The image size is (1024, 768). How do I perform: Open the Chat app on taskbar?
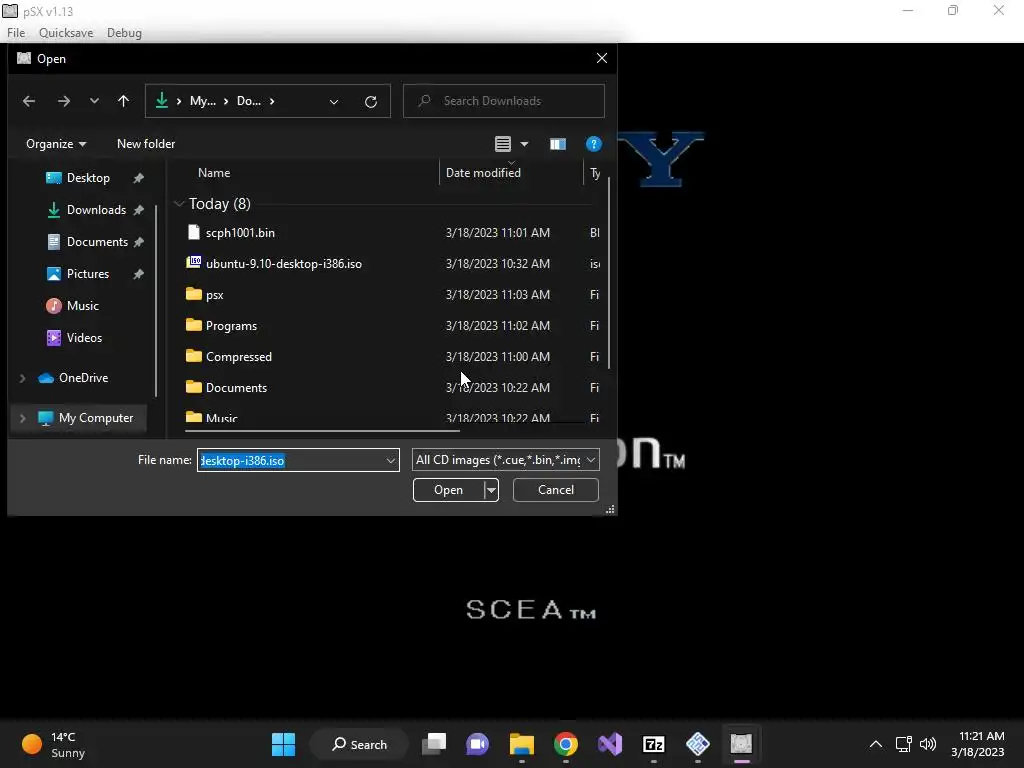[x=477, y=744]
